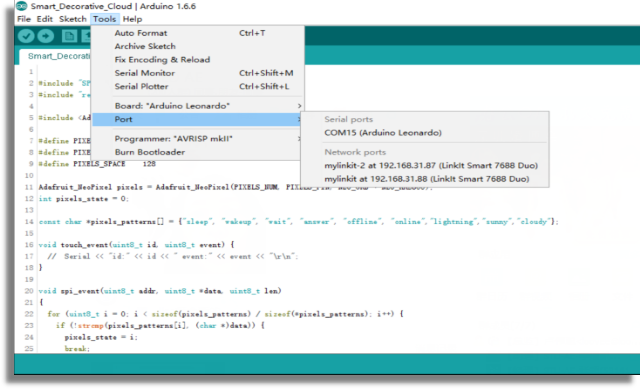The width and height of the screenshot is (640, 389).
Task: Click the New sketch toolbar icon
Action: [69, 36]
